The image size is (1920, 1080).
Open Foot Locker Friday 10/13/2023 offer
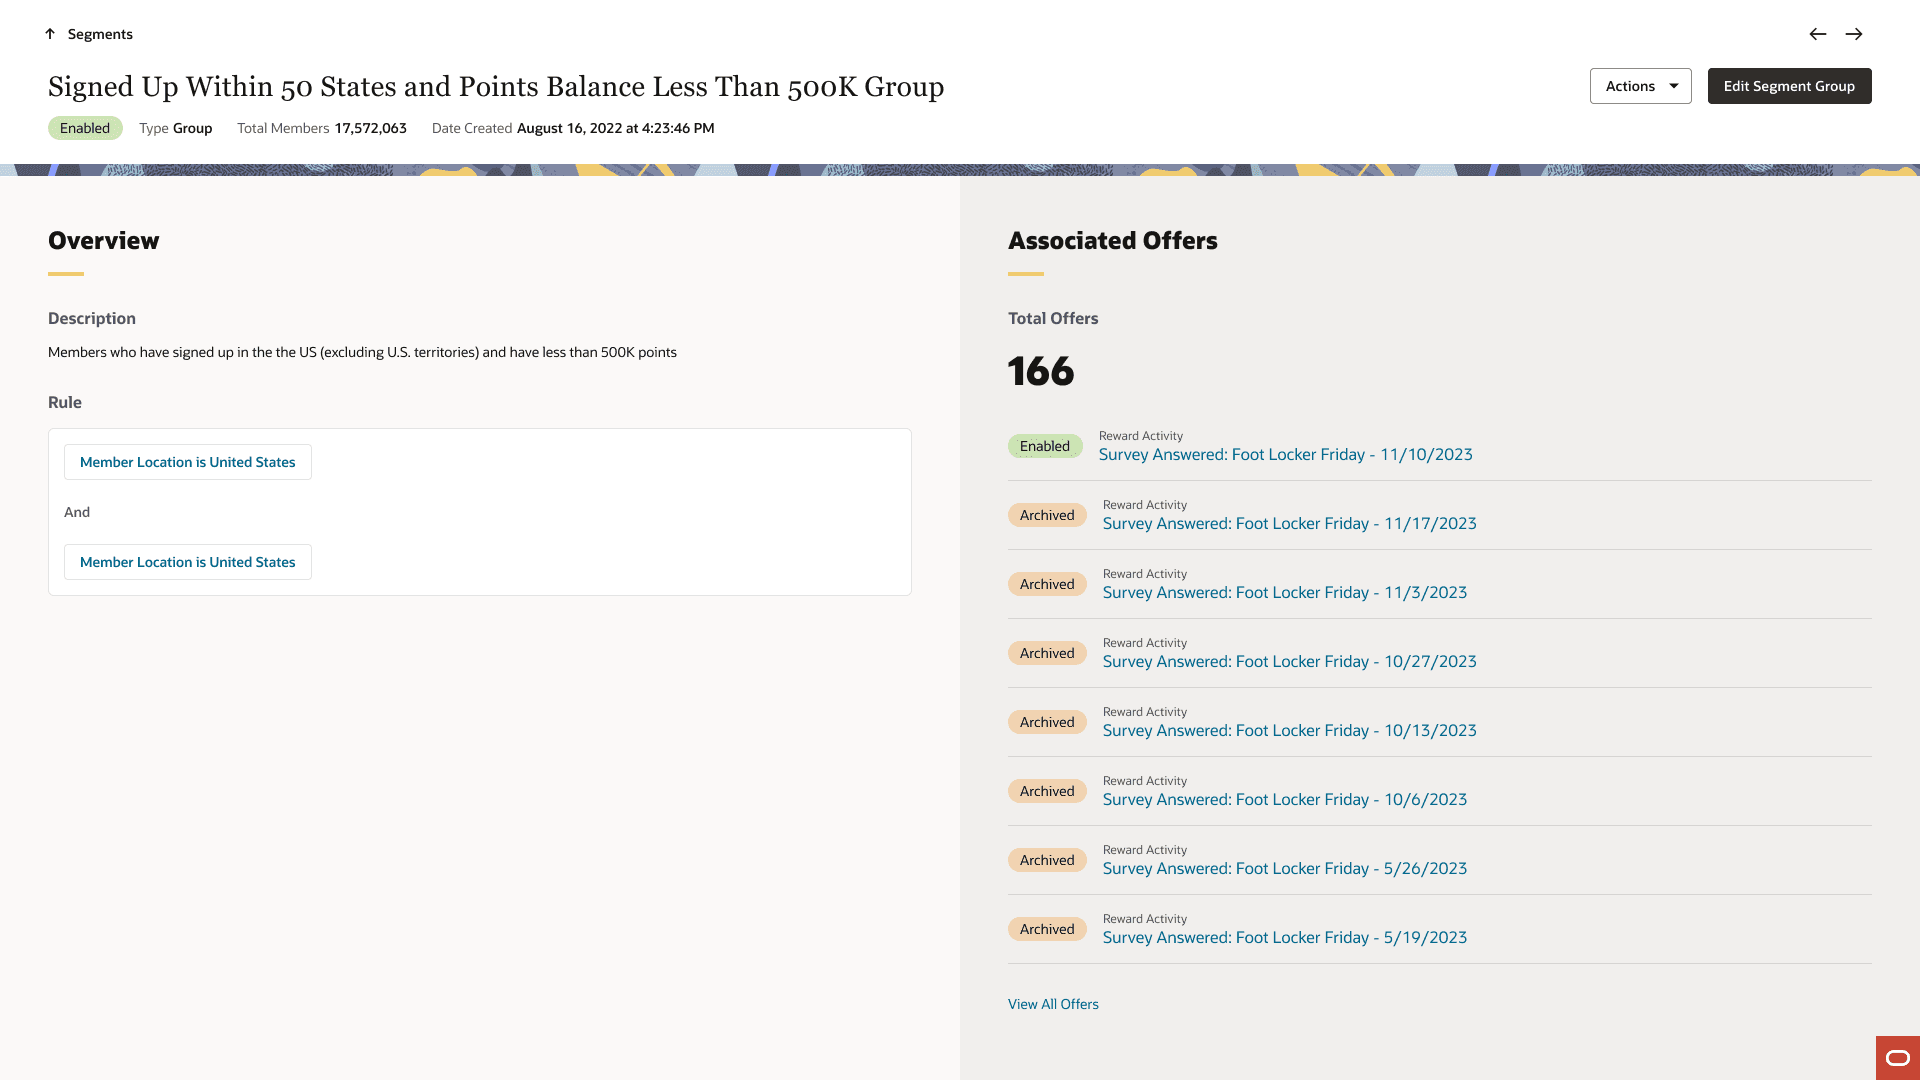[x=1289, y=731]
